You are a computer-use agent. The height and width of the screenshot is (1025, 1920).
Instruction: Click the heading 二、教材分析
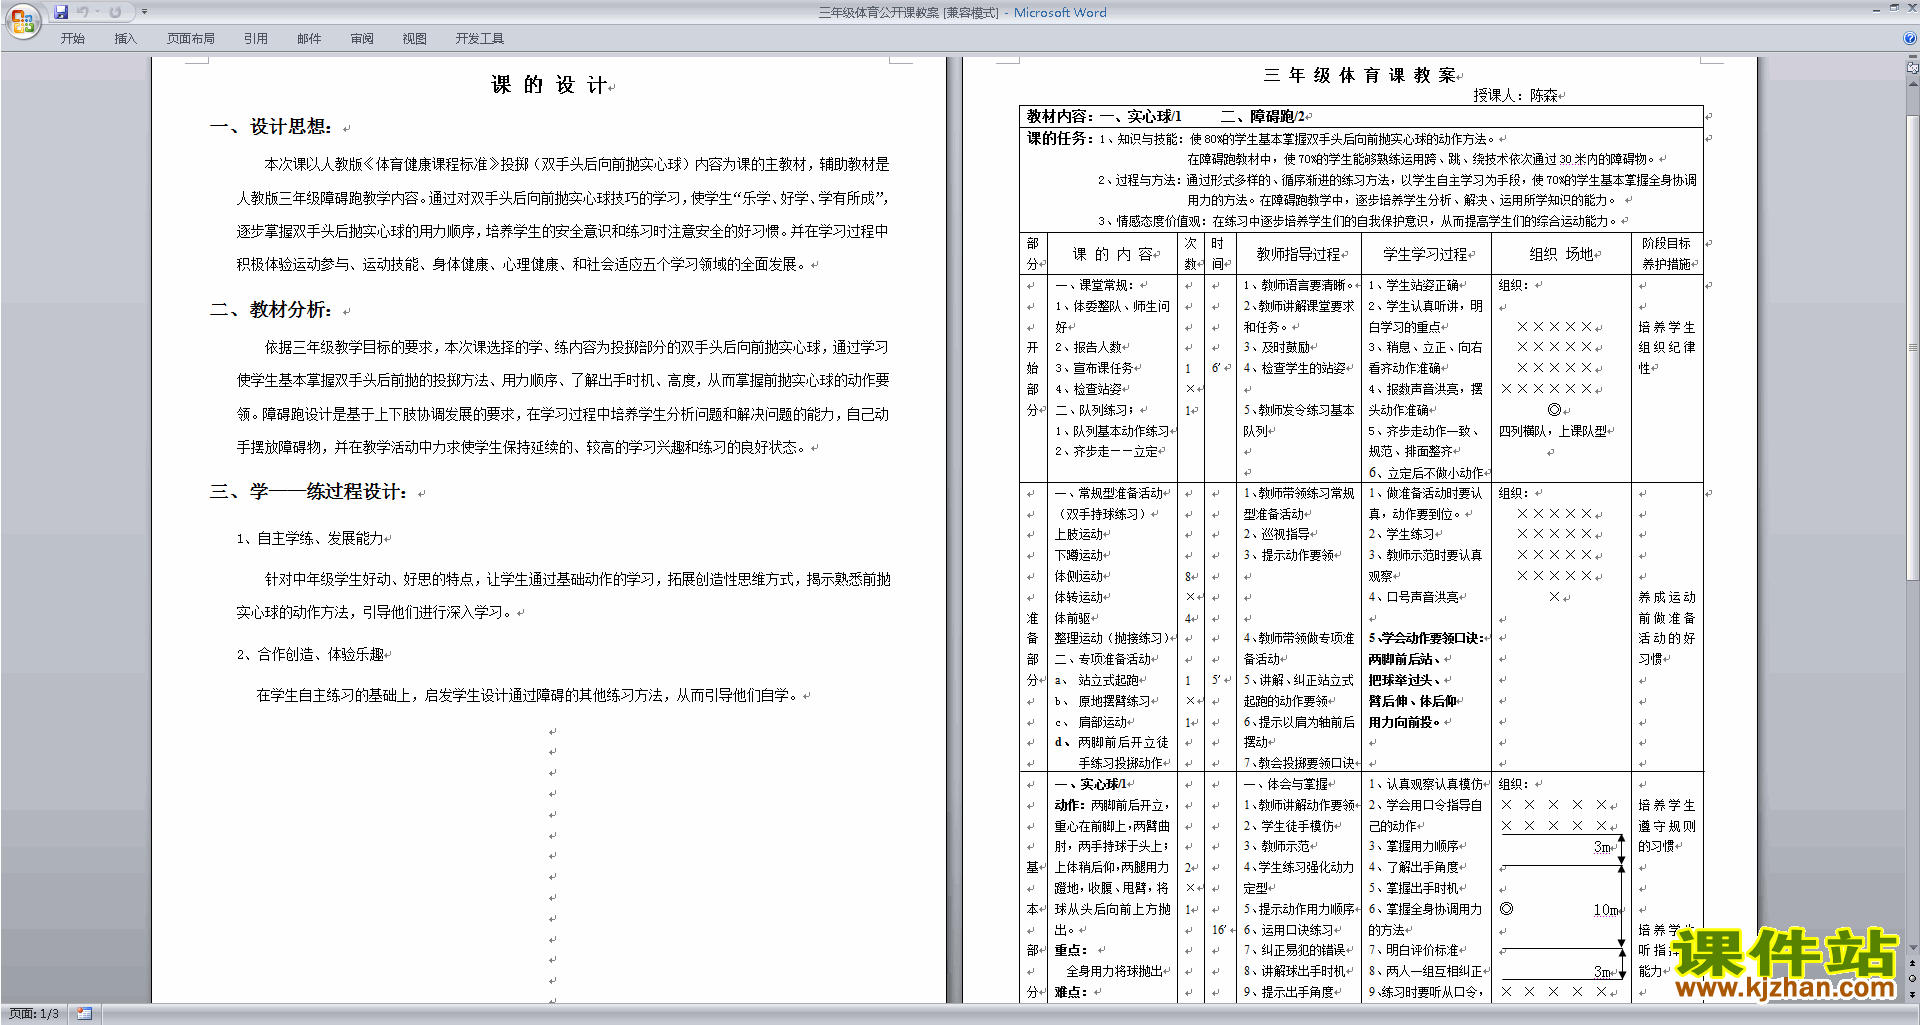pyautogui.click(x=270, y=310)
